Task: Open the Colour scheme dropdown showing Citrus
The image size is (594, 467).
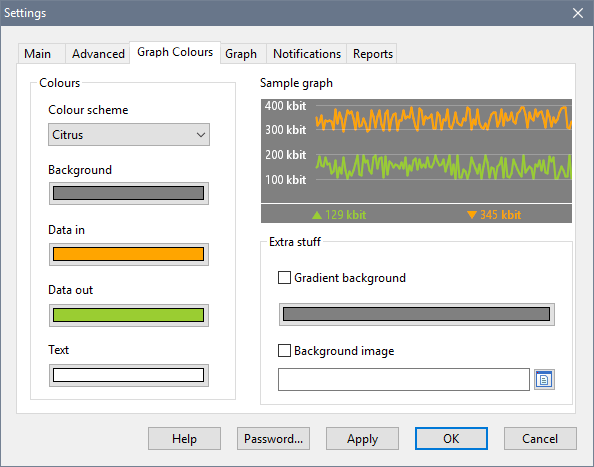Action: pyautogui.click(x=129, y=134)
